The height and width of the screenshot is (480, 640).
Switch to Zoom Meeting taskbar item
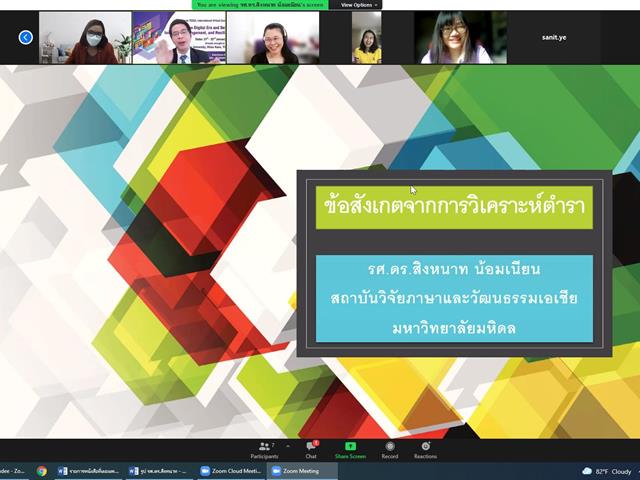tap(302, 471)
